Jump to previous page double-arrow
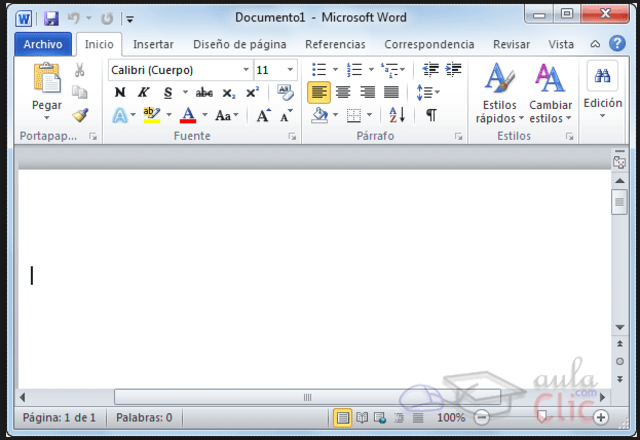This screenshot has height=440, width=640. tap(620, 344)
